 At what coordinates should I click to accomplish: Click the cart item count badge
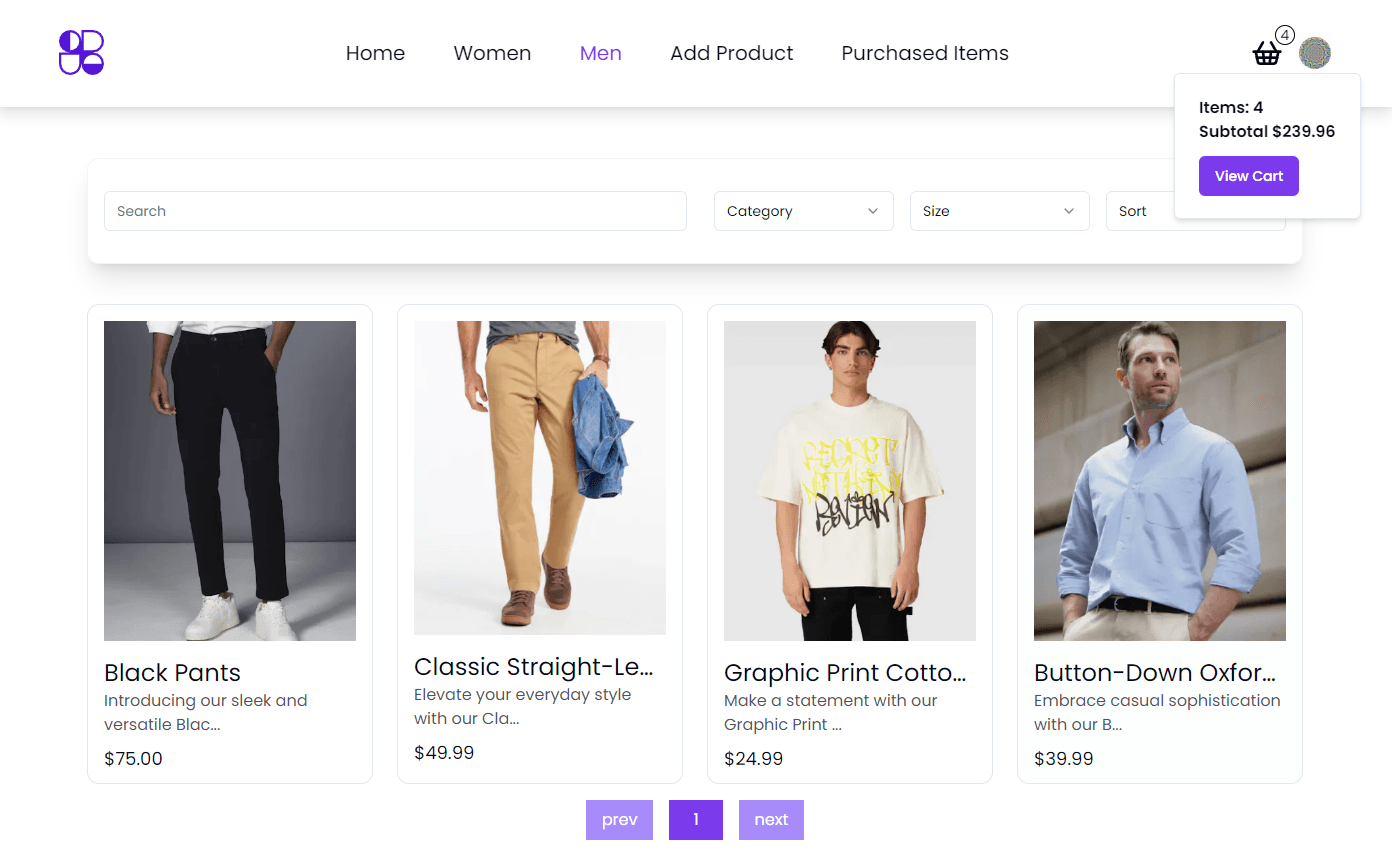[x=1285, y=35]
